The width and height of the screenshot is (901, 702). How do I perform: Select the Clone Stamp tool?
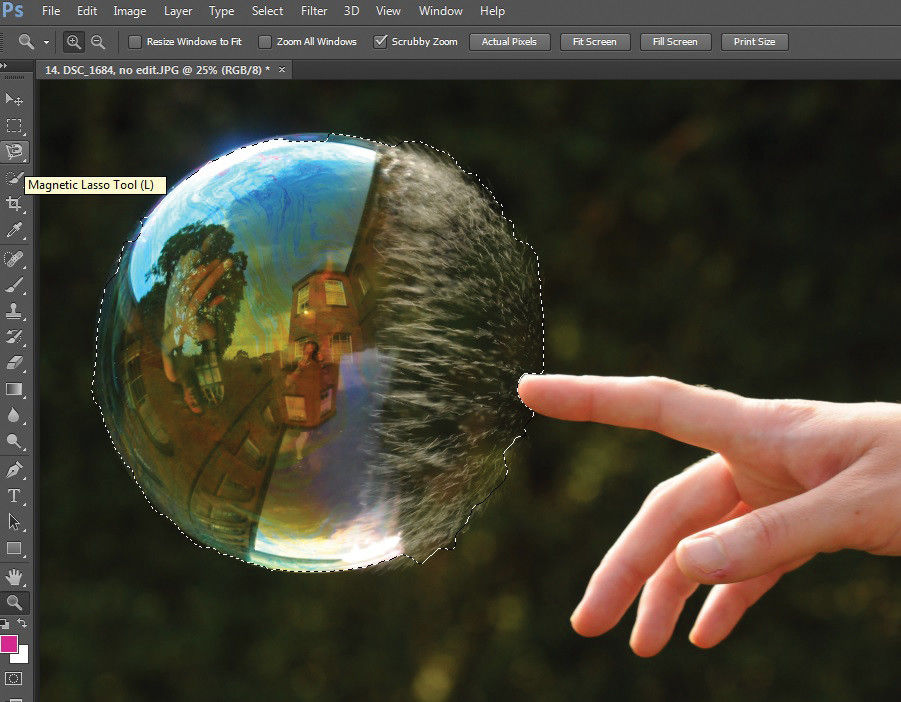coord(14,311)
